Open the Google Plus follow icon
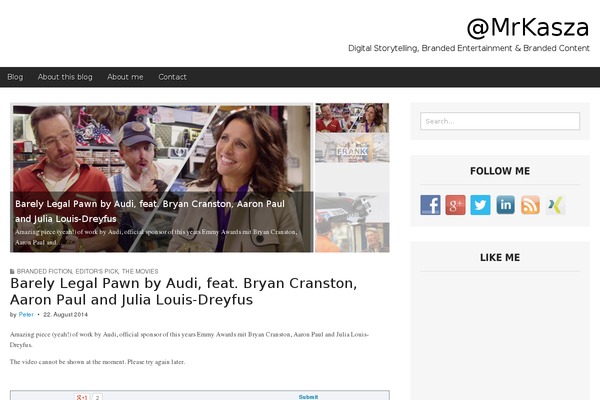 (455, 205)
